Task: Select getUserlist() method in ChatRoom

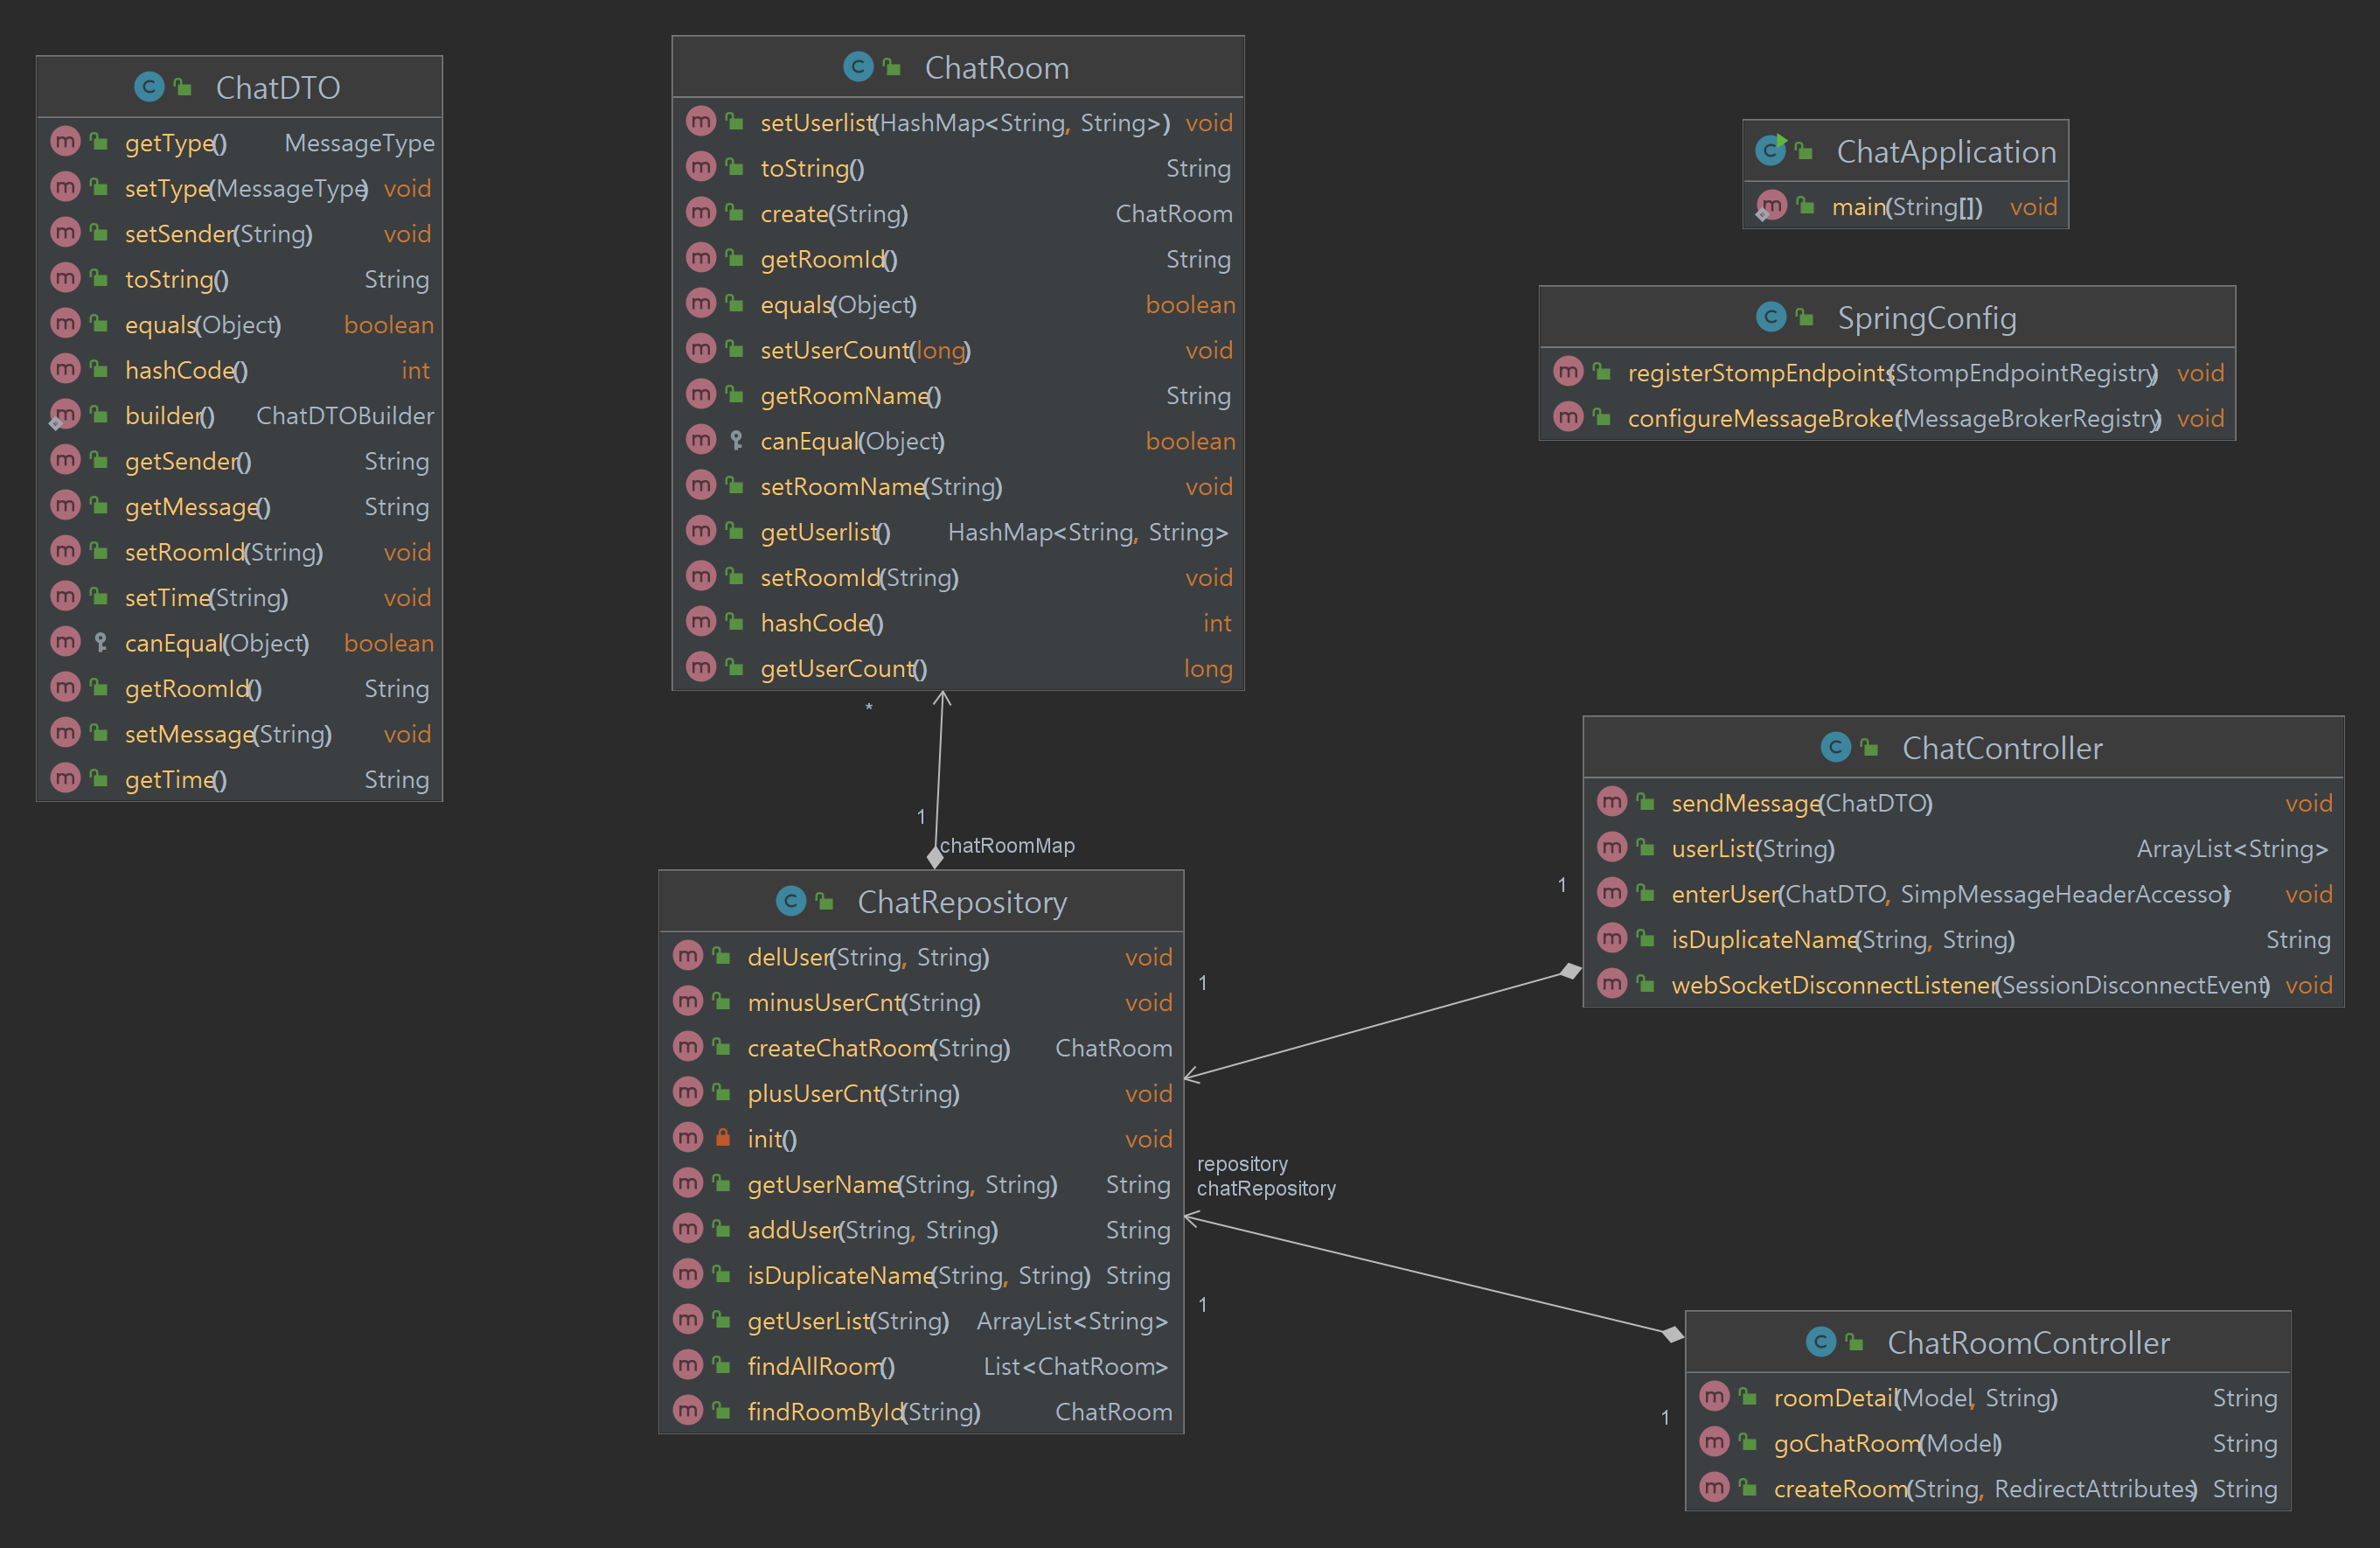Action: [x=824, y=532]
